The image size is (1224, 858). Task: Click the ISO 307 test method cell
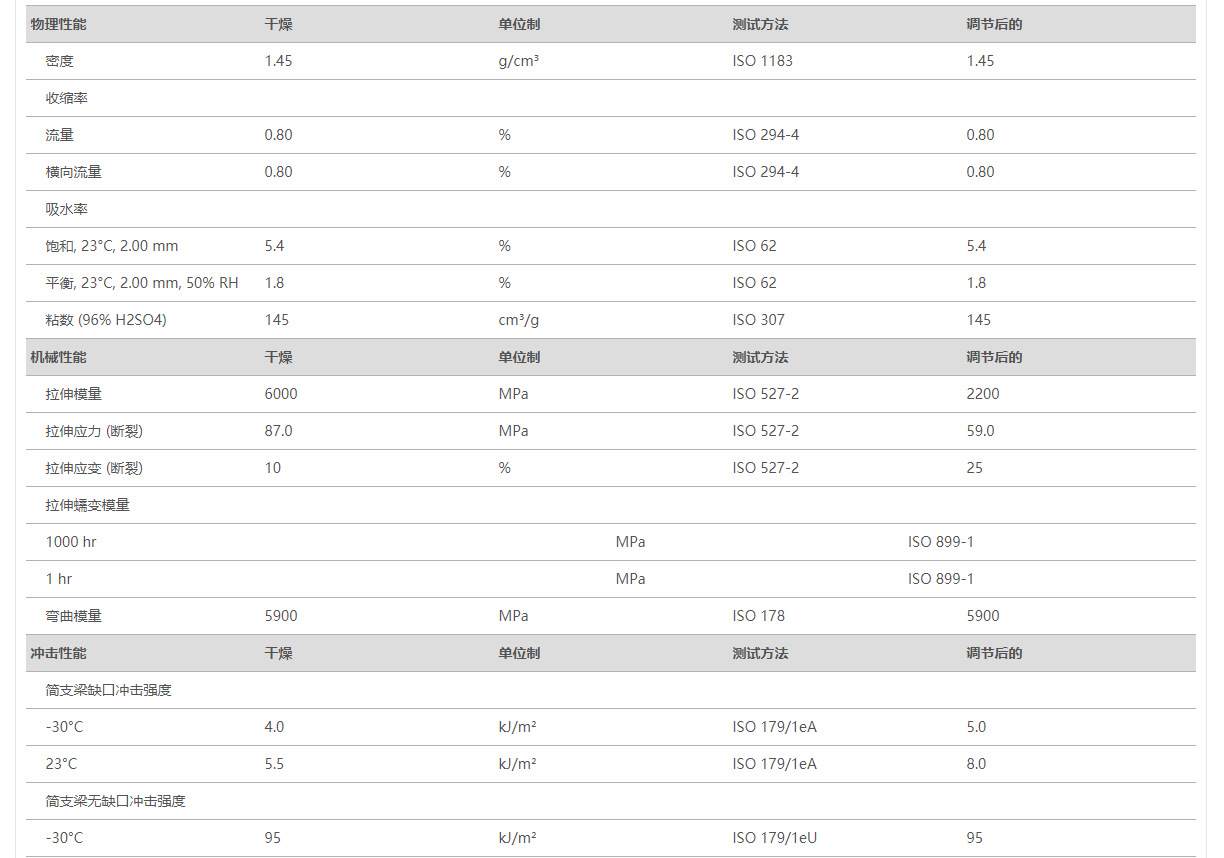point(758,320)
